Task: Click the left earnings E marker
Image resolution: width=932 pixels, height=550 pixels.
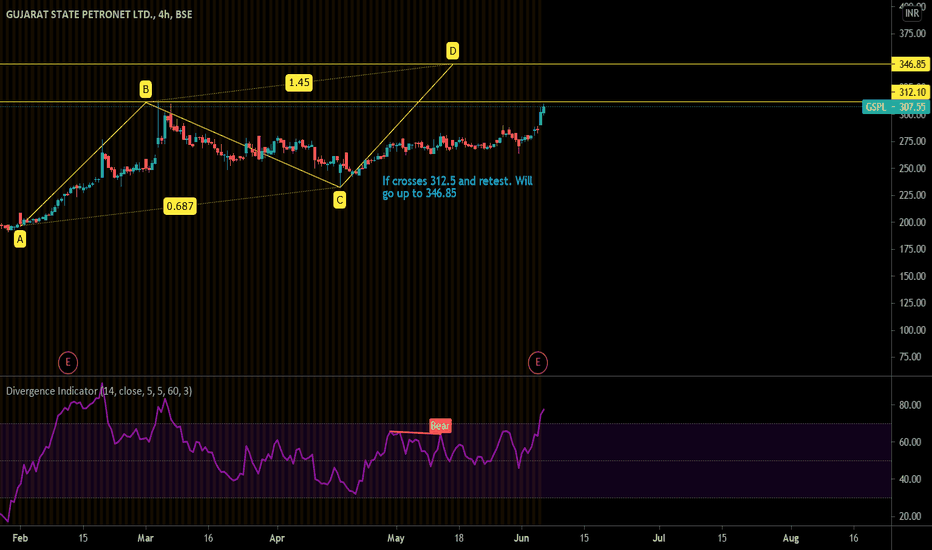Action: point(68,362)
